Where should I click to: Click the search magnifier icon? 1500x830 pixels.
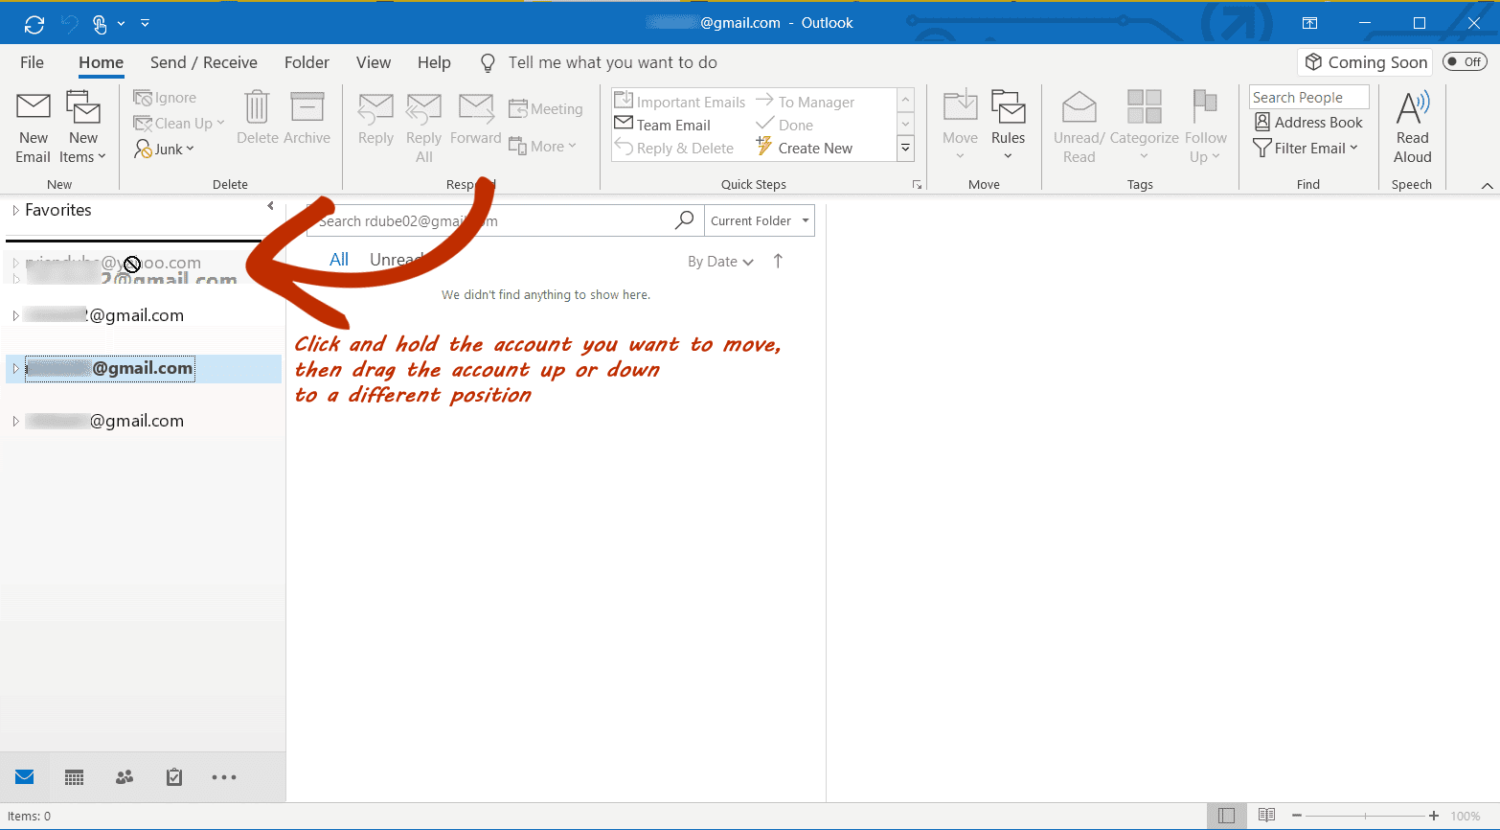point(685,220)
